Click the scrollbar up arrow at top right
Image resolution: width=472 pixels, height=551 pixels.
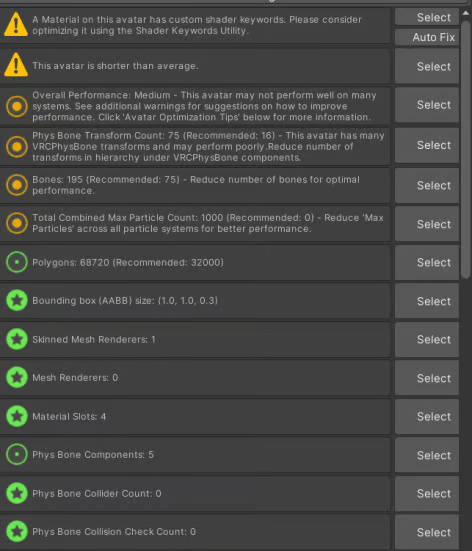(x=466, y=13)
